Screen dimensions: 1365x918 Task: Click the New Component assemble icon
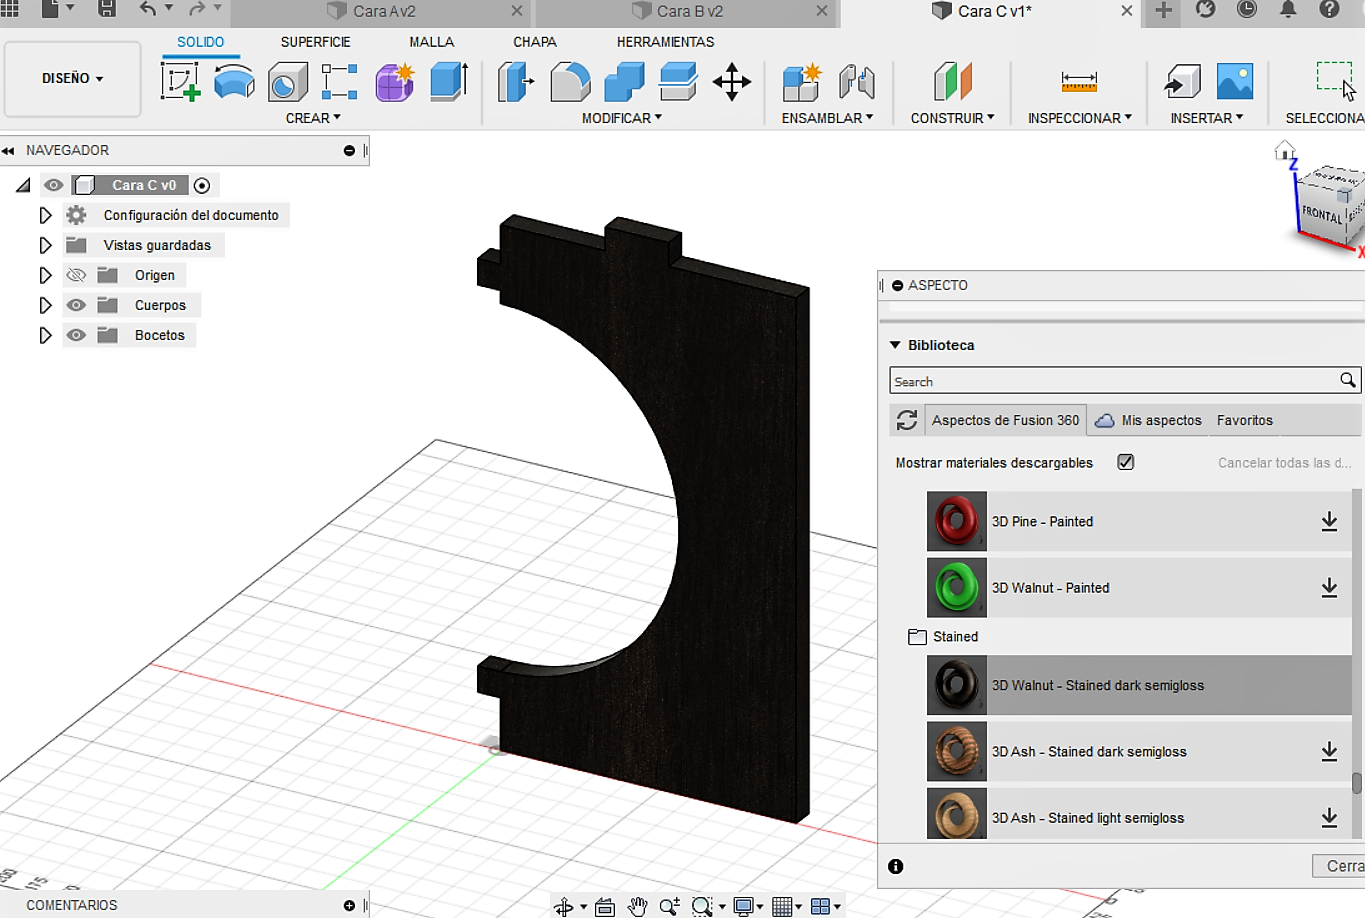coord(801,82)
